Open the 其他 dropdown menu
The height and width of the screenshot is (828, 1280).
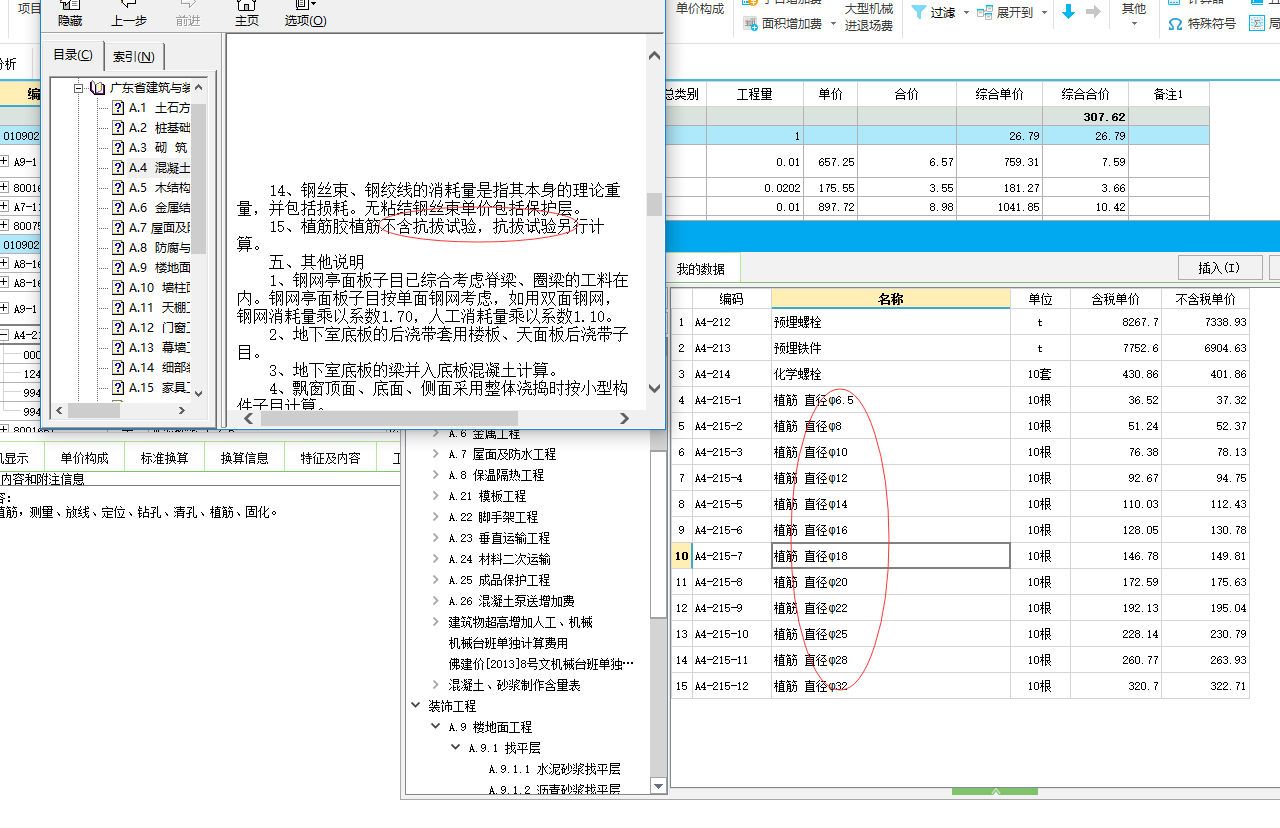tap(1134, 15)
